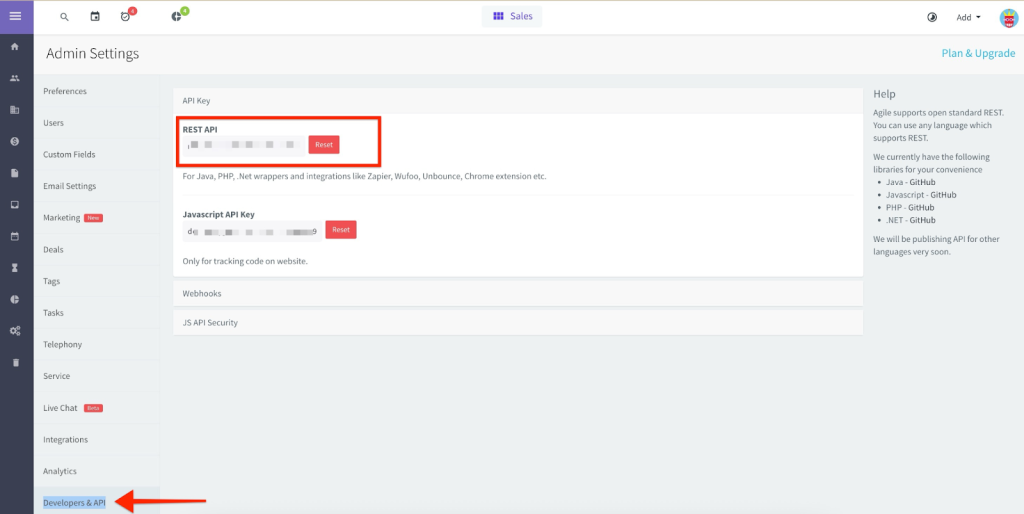Open the alarm clock with red badge

(x=126, y=17)
